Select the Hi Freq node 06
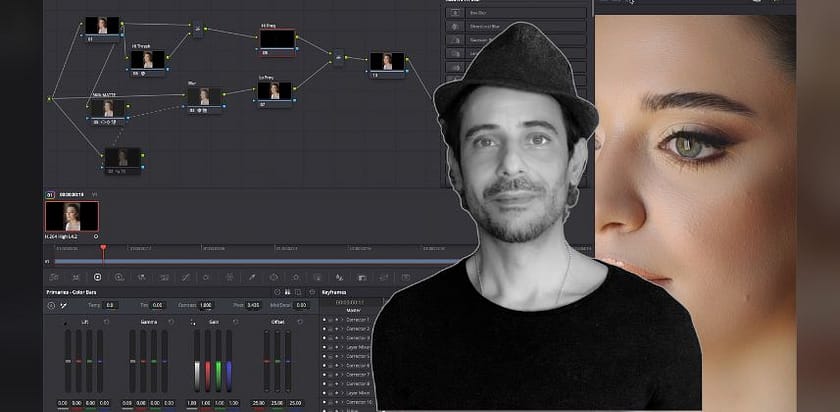 click(x=278, y=40)
